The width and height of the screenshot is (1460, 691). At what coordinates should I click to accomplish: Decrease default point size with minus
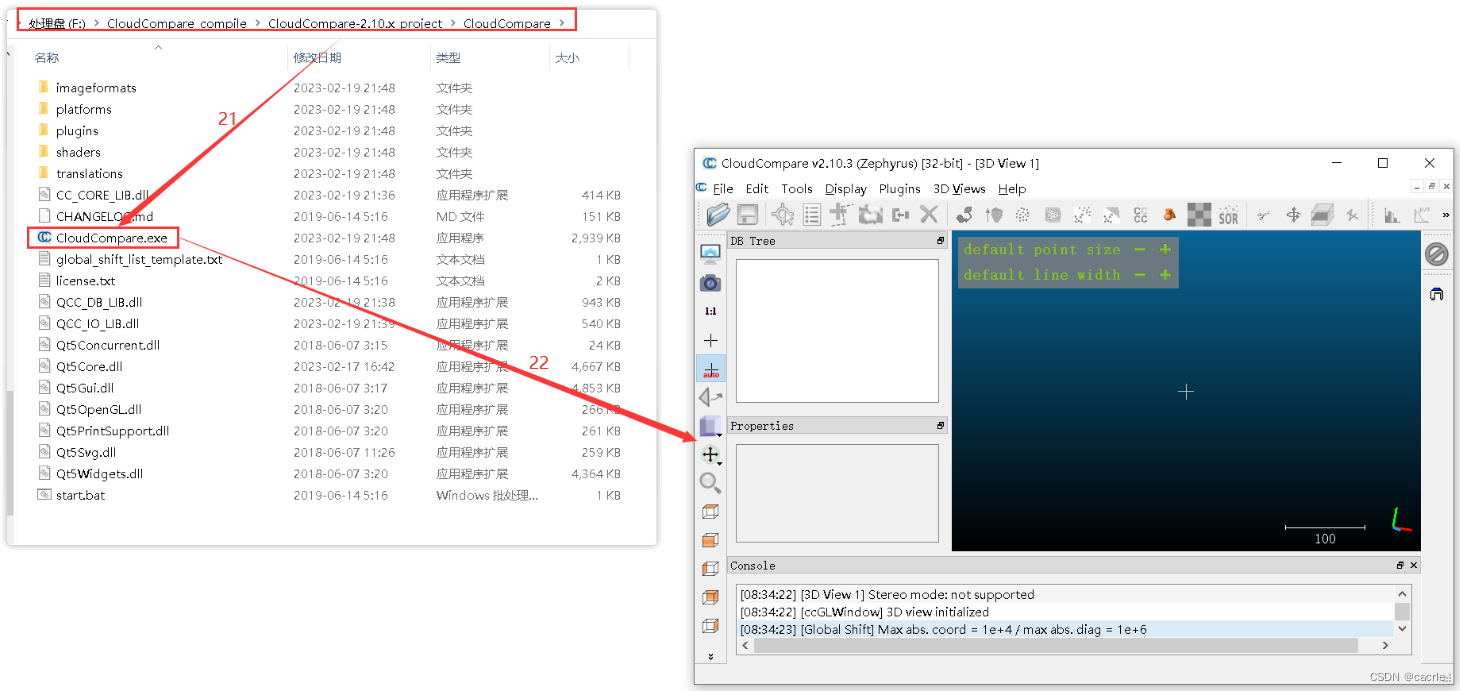coord(1140,249)
